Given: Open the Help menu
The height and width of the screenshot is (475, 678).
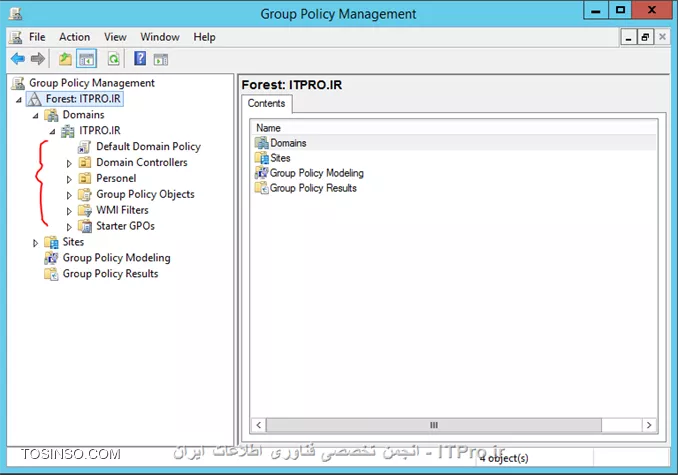Looking at the screenshot, I should click(x=205, y=37).
